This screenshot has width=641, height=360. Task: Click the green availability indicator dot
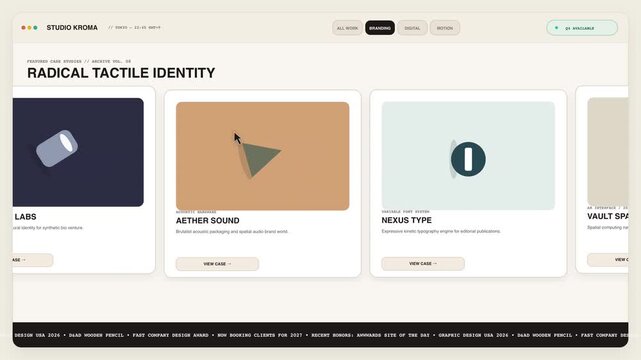pos(556,28)
